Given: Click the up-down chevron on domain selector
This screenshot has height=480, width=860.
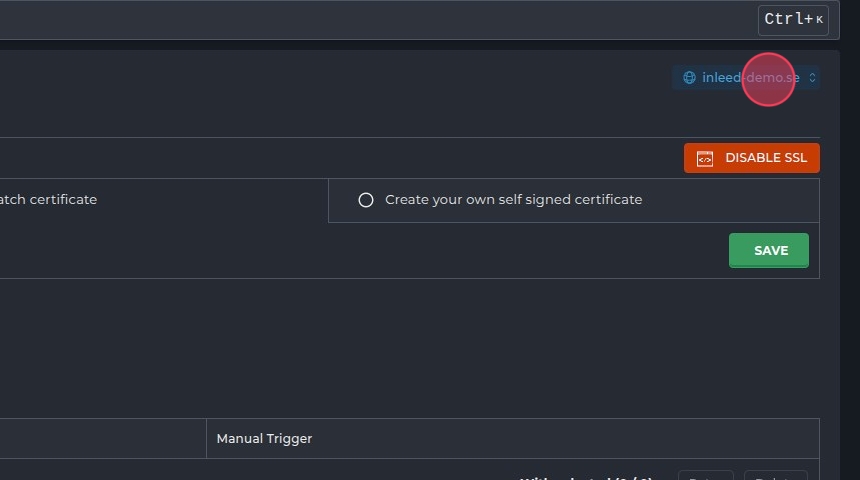Looking at the screenshot, I should pyautogui.click(x=813, y=77).
